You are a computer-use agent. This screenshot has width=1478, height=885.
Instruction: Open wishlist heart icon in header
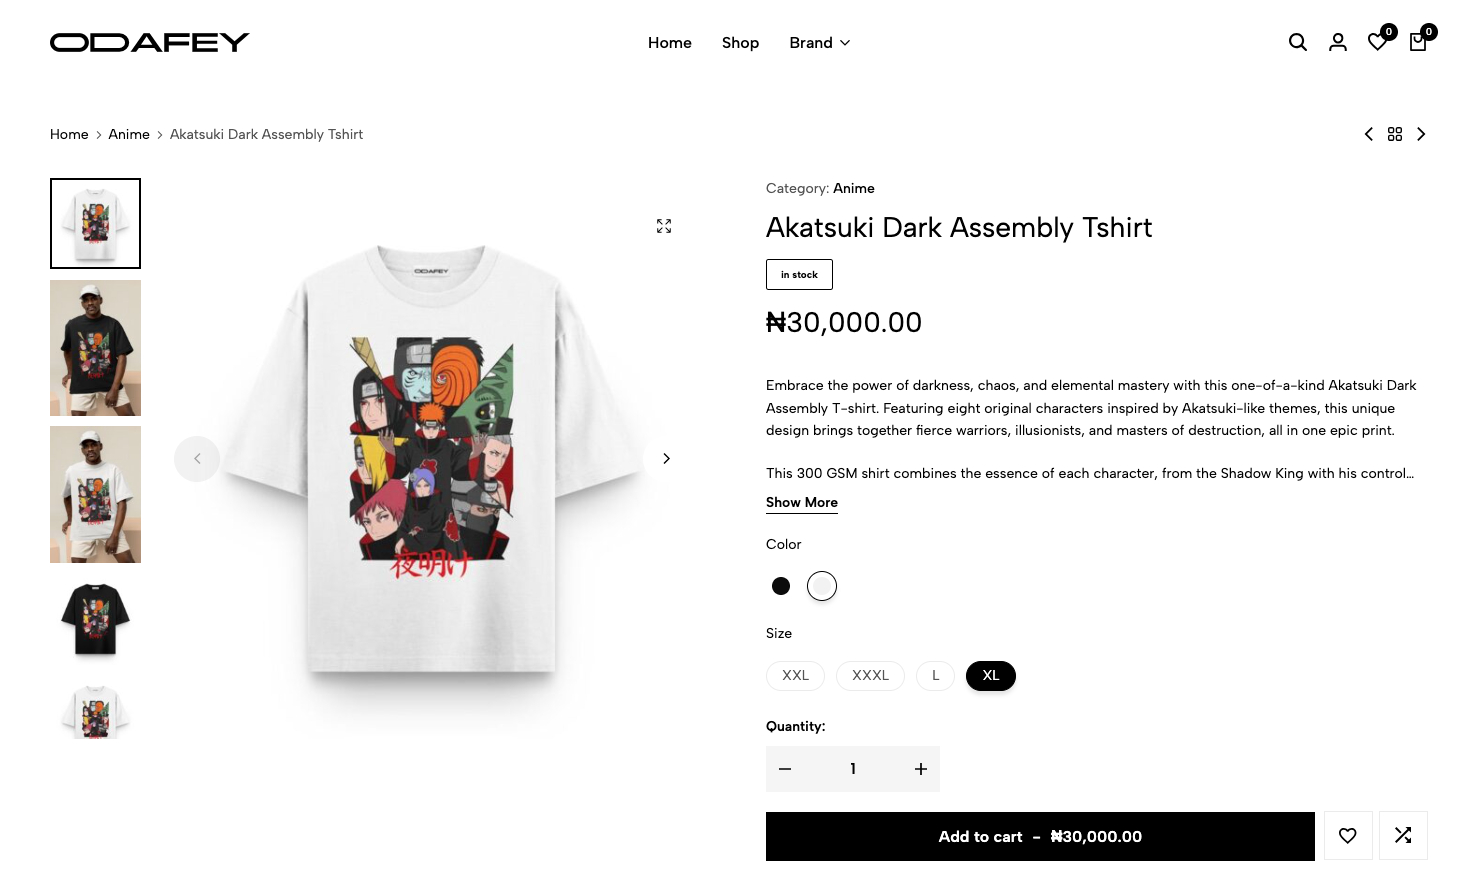[x=1377, y=42]
